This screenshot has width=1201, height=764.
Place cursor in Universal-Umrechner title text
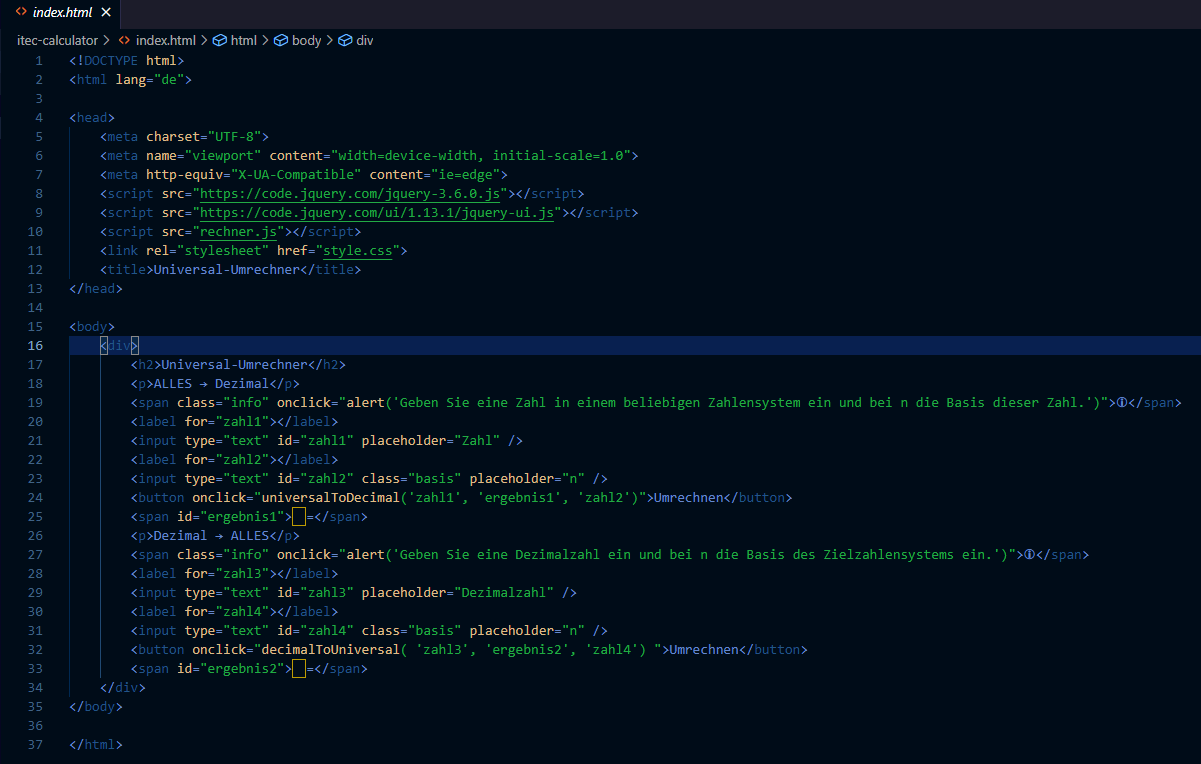[x=224, y=270]
